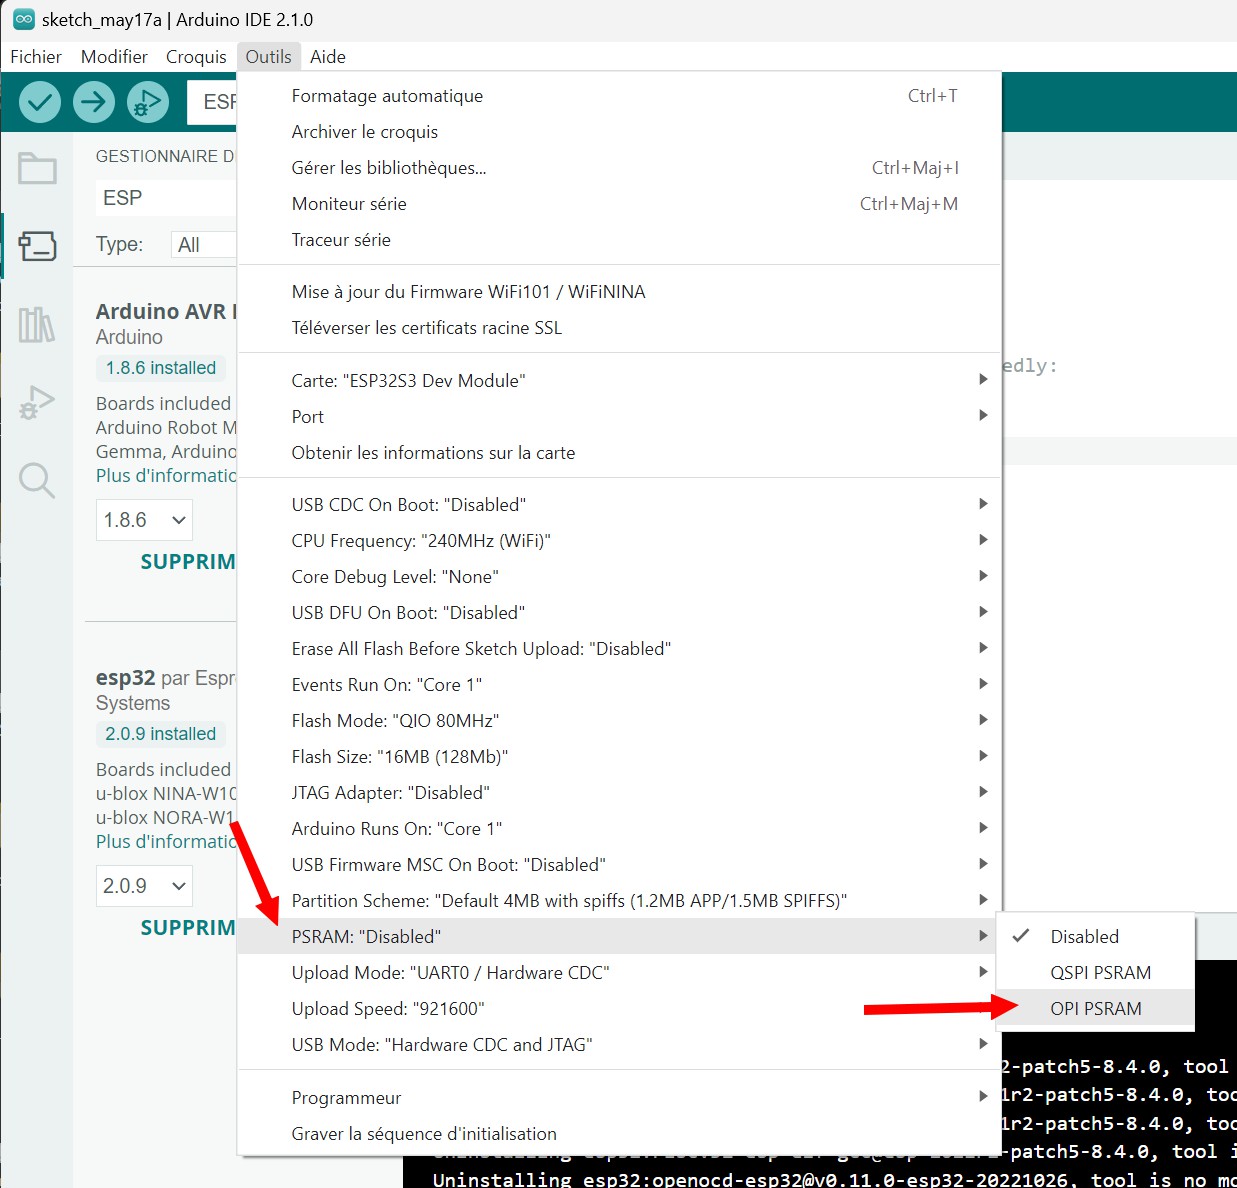Click the Start Debugging button in toolbar

tap(148, 102)
